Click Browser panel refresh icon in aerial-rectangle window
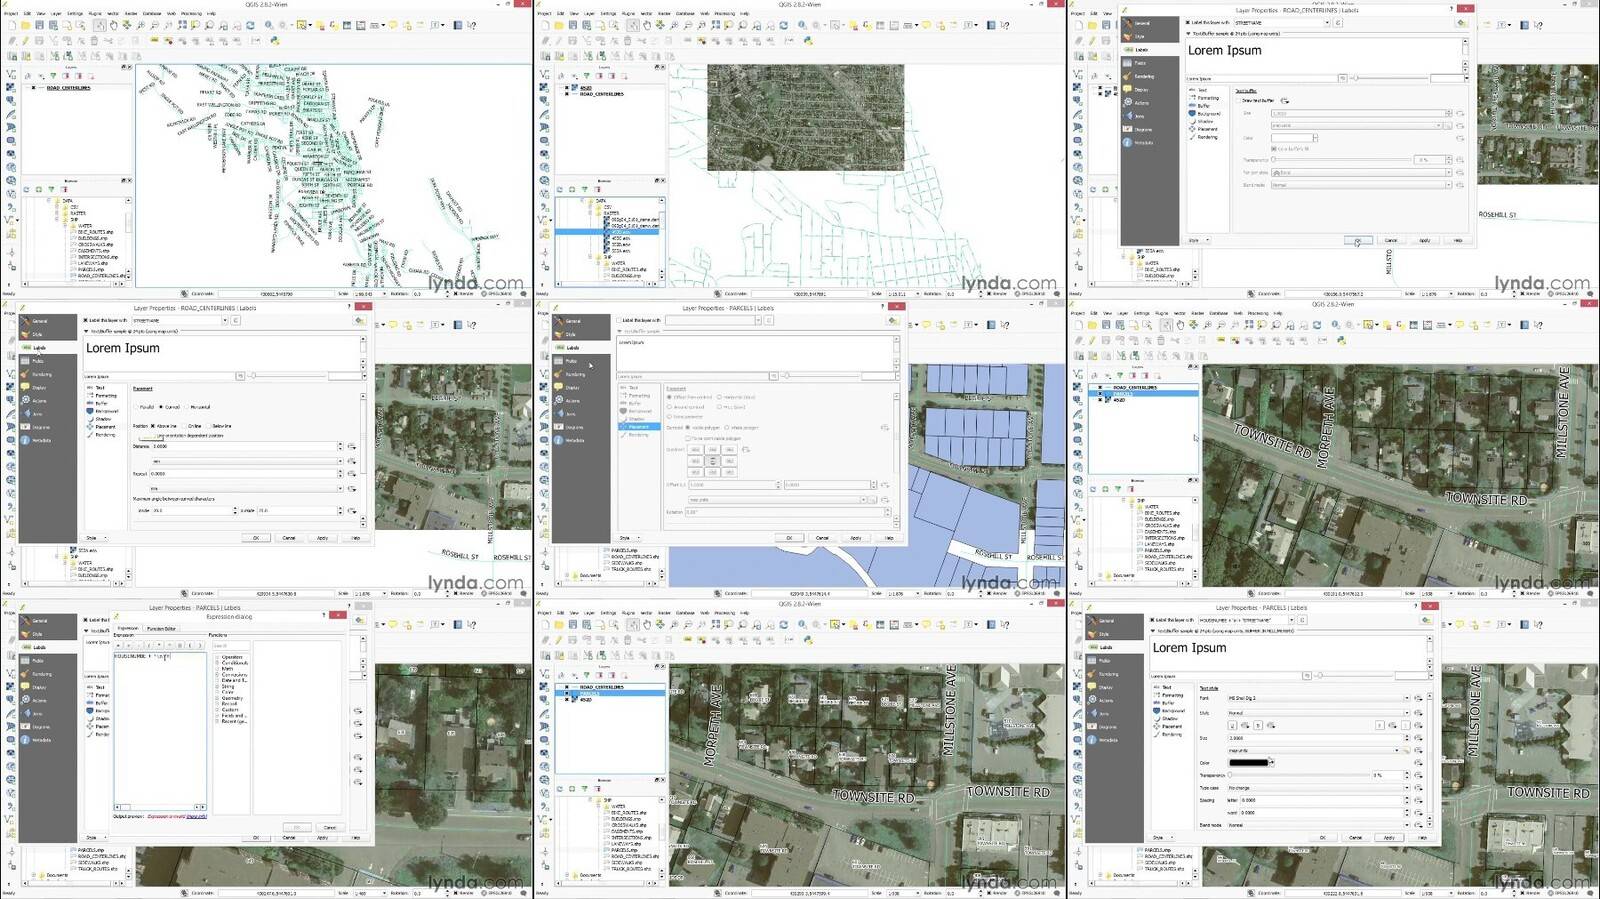The width and height of the screenshot is (1600, 899). click(560, 189)
